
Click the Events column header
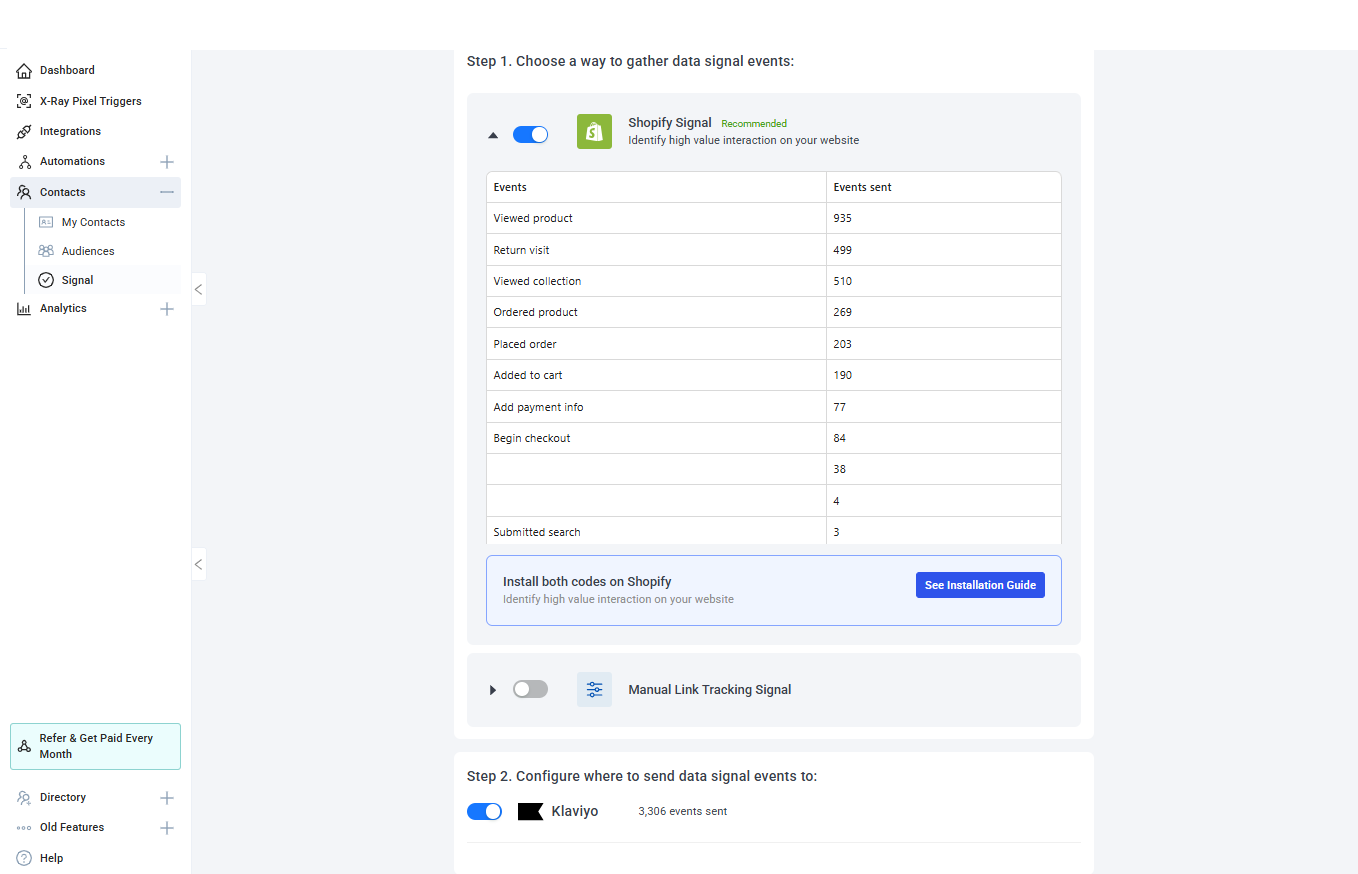pyautogui.click(x=657, y=187)
